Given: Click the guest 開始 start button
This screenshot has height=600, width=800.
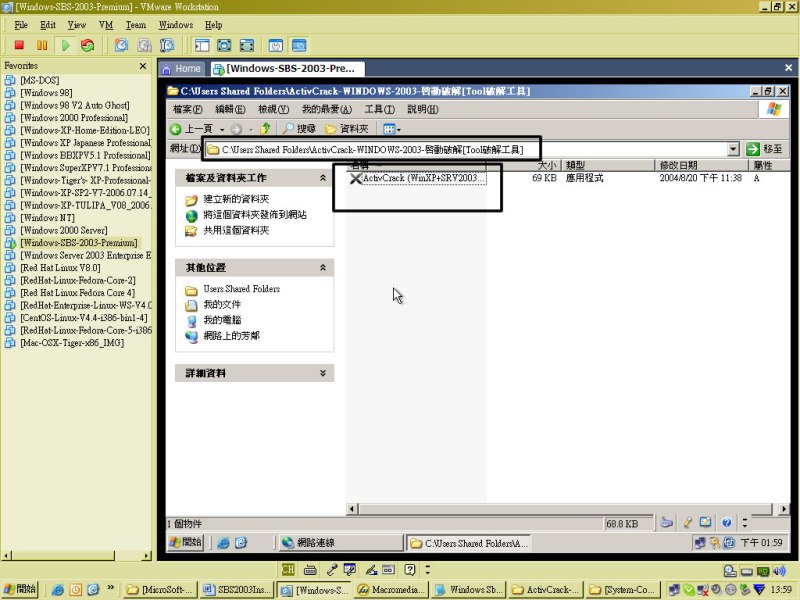Looking at the screenshot, I should (186, 542).
